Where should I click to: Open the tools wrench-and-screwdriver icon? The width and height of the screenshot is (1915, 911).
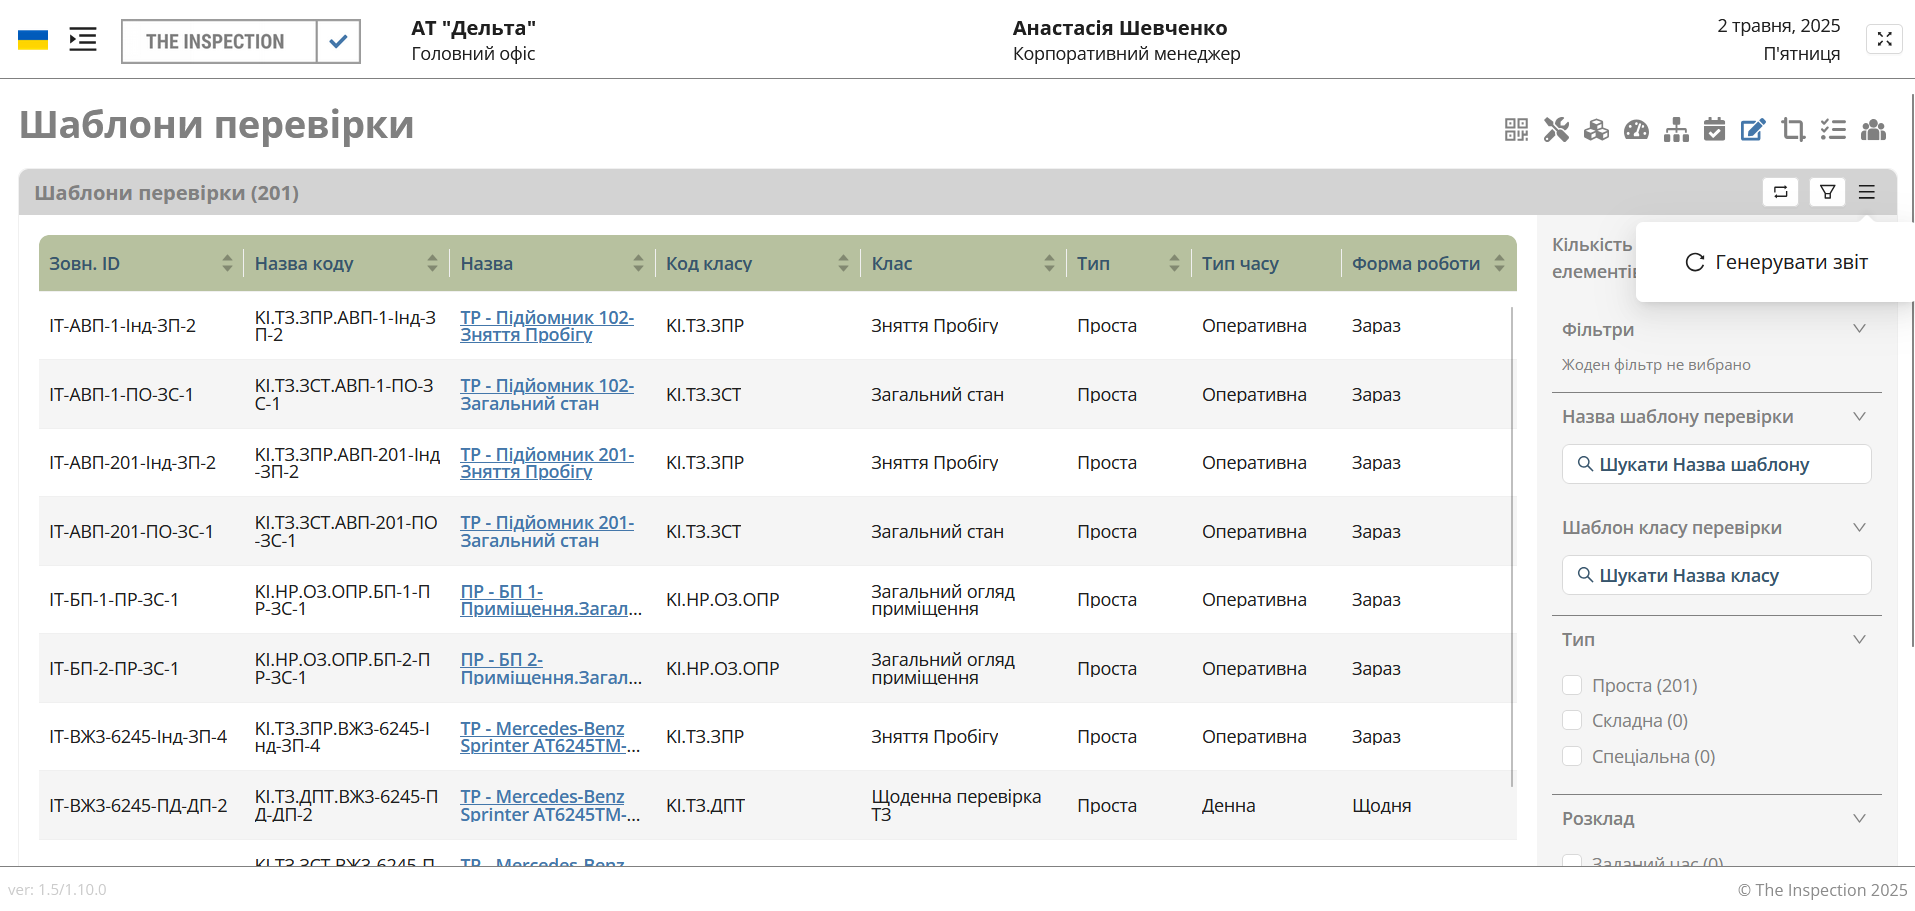(x=1556, y=130)
